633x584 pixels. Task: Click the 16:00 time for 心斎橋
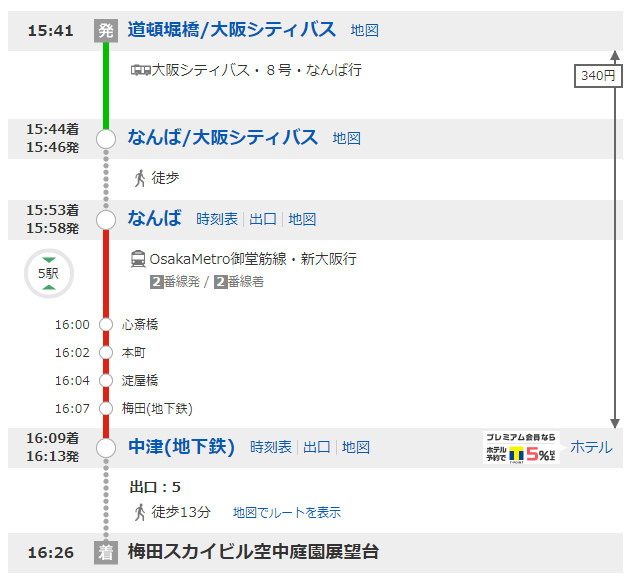[72, 324]
